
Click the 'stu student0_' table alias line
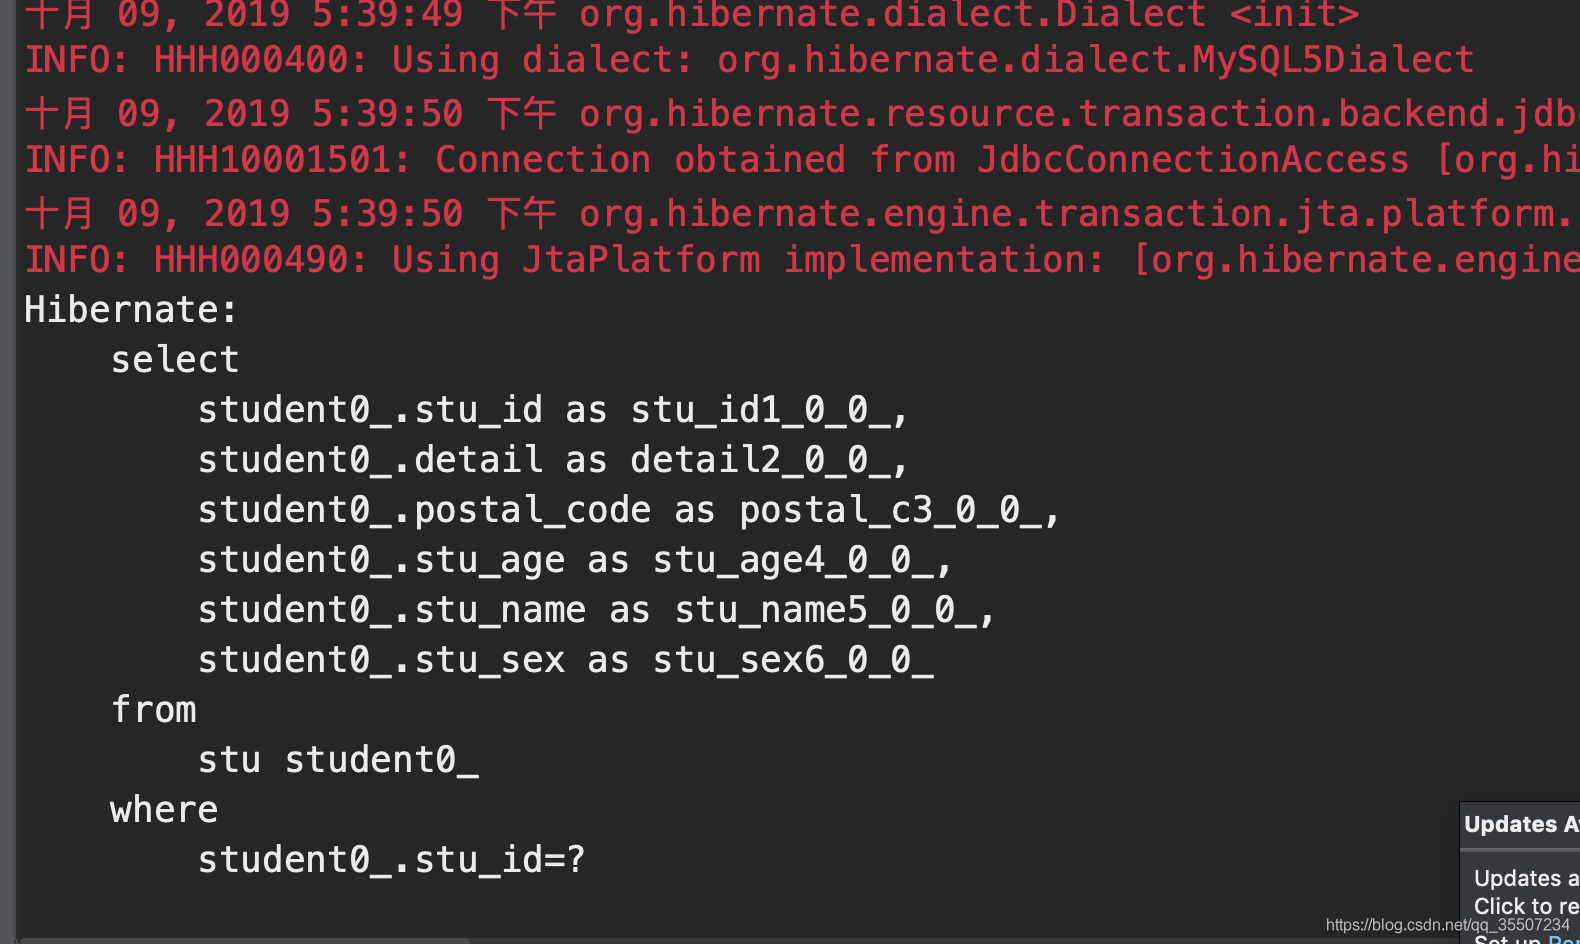point(338,760)
